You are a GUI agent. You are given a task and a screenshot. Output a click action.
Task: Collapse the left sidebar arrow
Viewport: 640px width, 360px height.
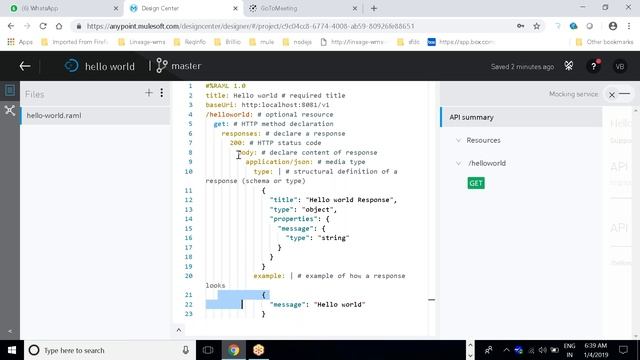(10, 331)
